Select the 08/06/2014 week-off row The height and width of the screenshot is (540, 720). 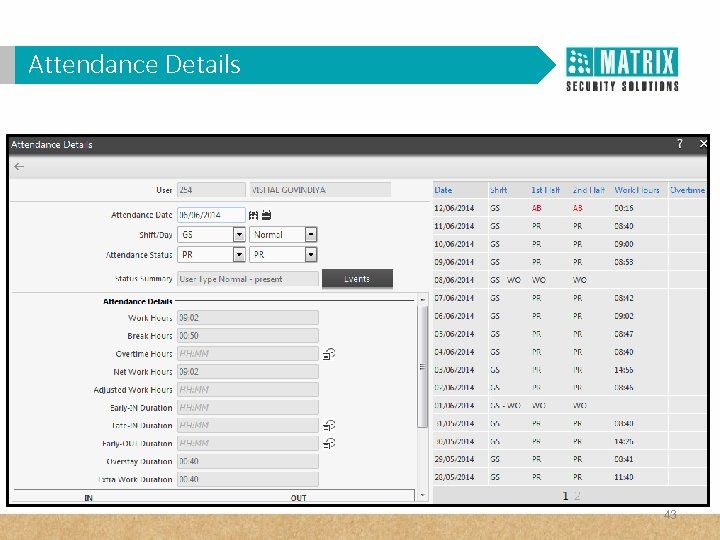(570, 280)
